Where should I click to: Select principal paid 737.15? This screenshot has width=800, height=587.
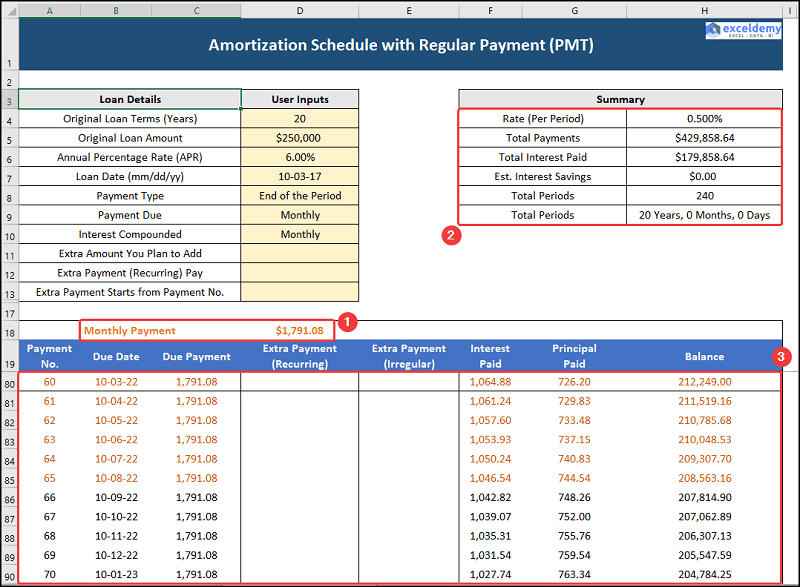click(x=574, y=440)
